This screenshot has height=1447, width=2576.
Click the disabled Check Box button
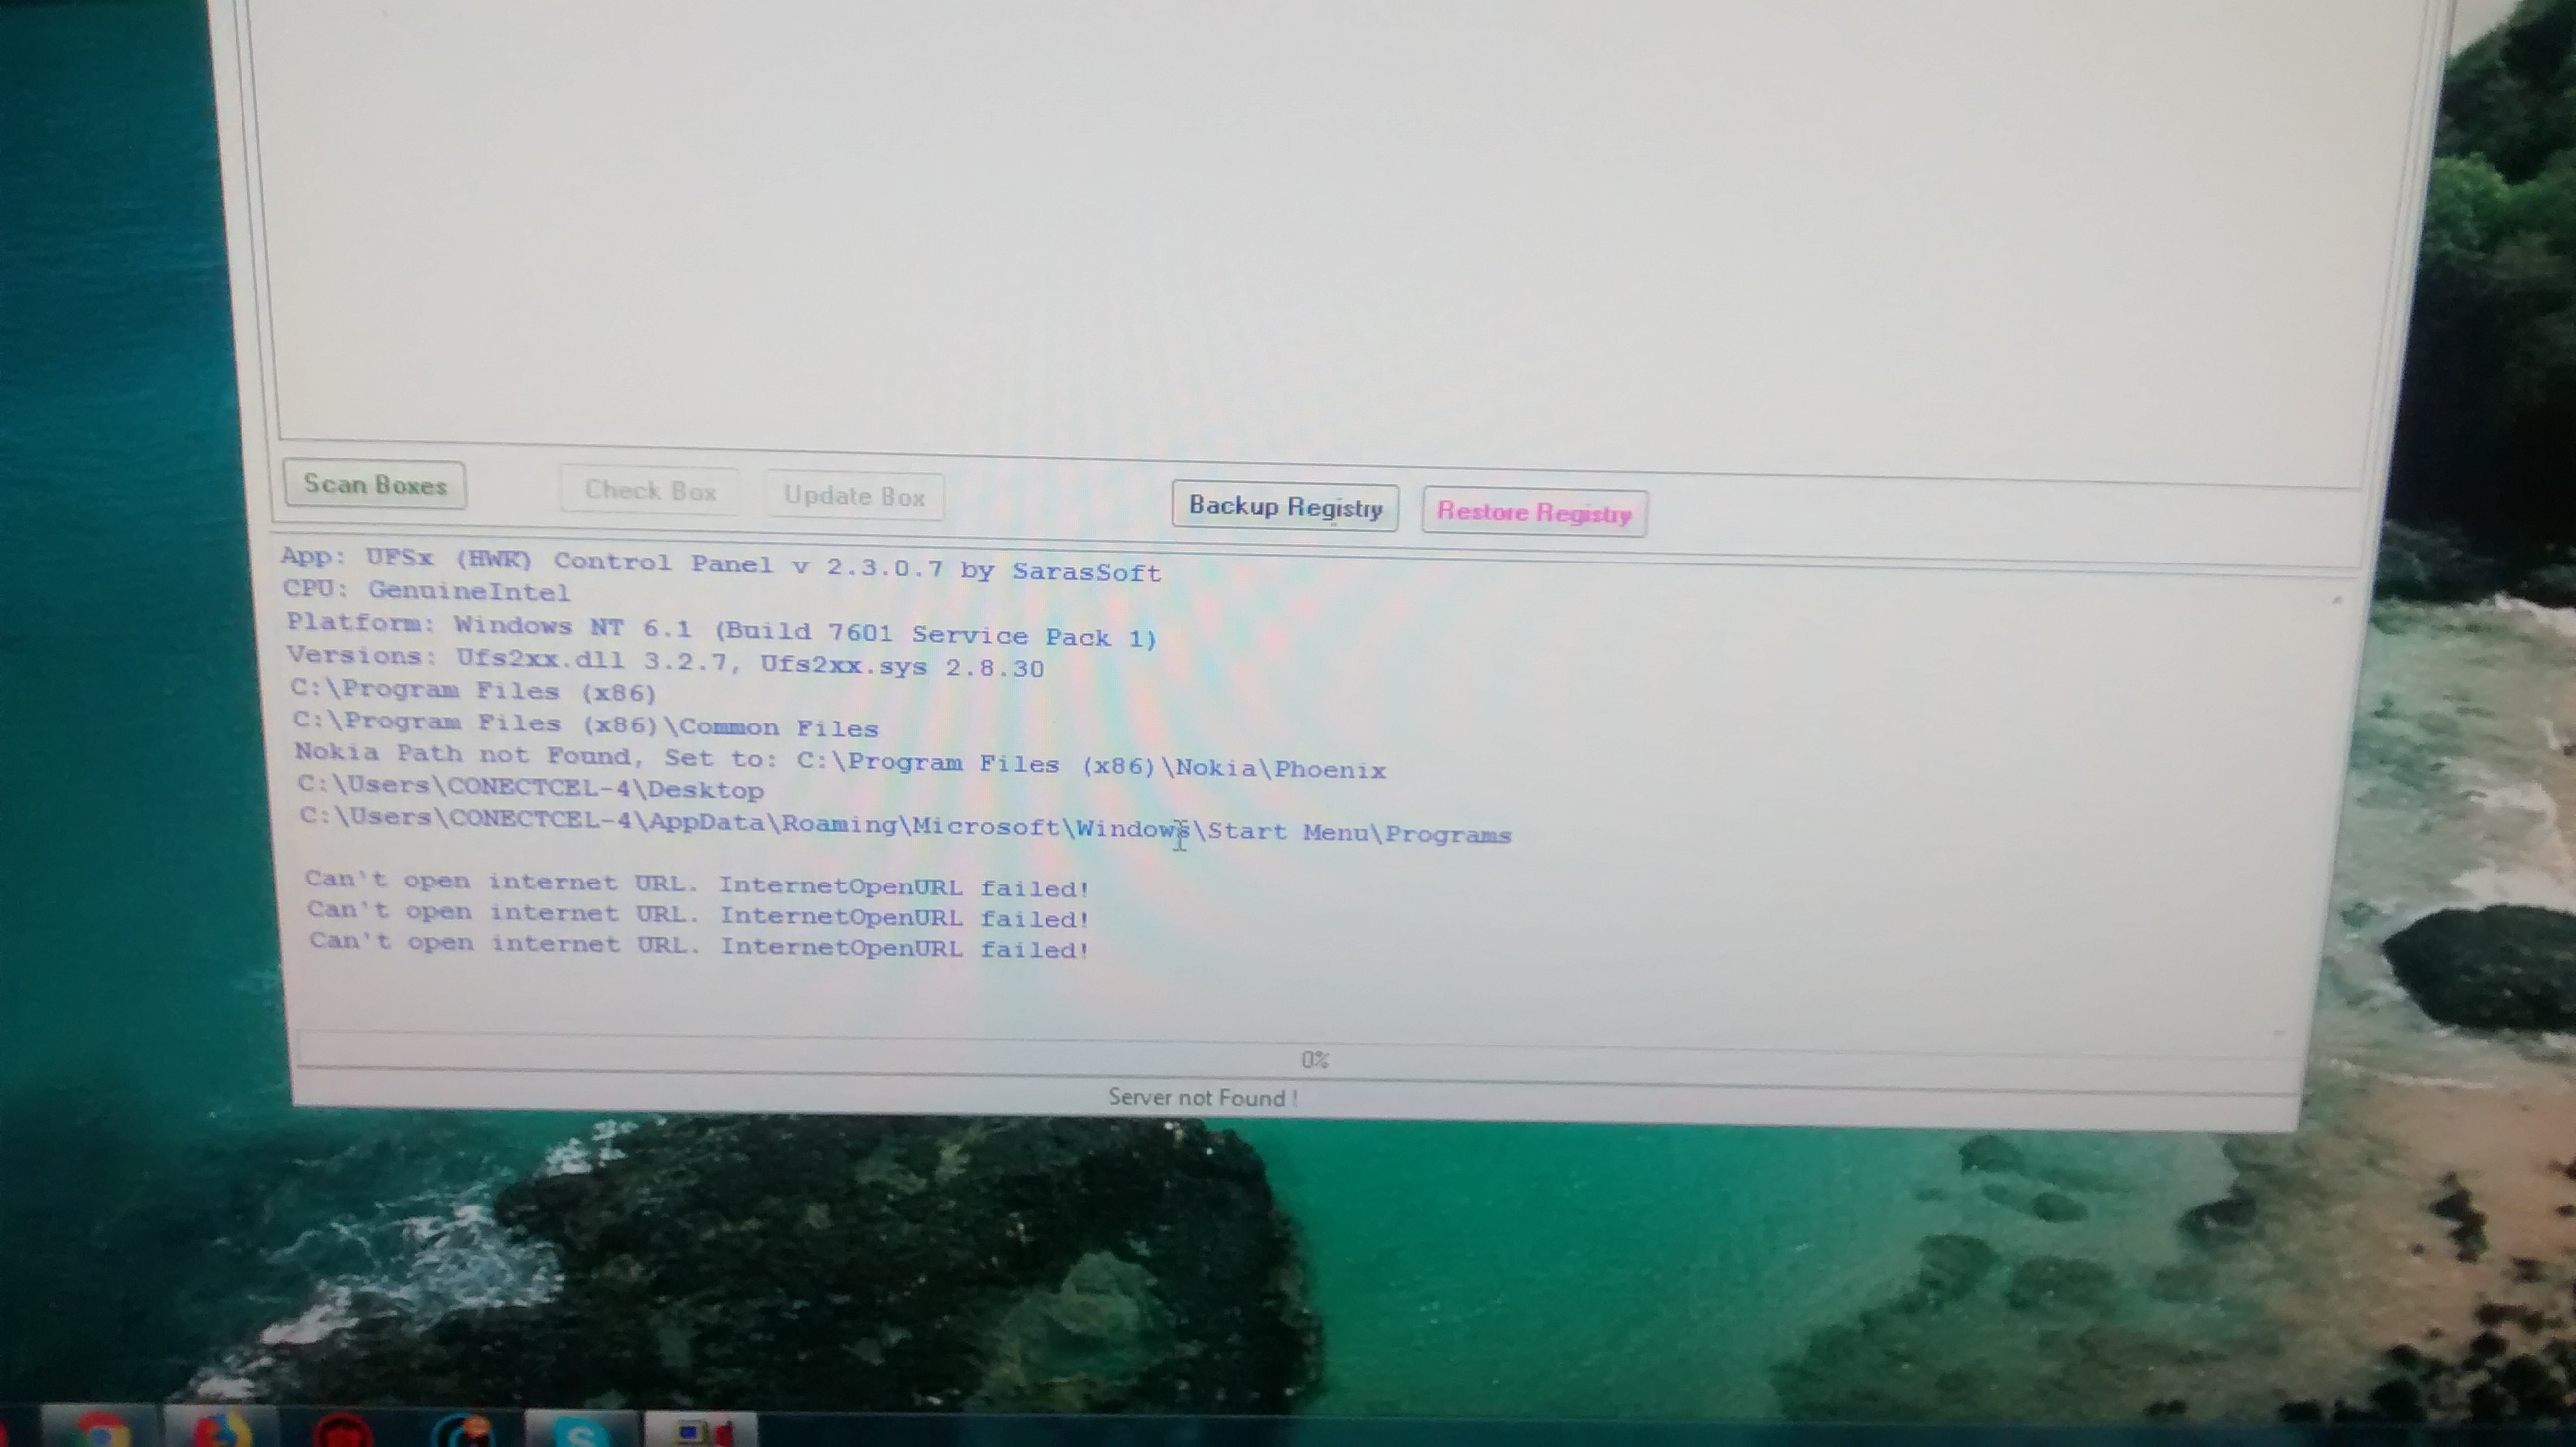pos(650,491)
